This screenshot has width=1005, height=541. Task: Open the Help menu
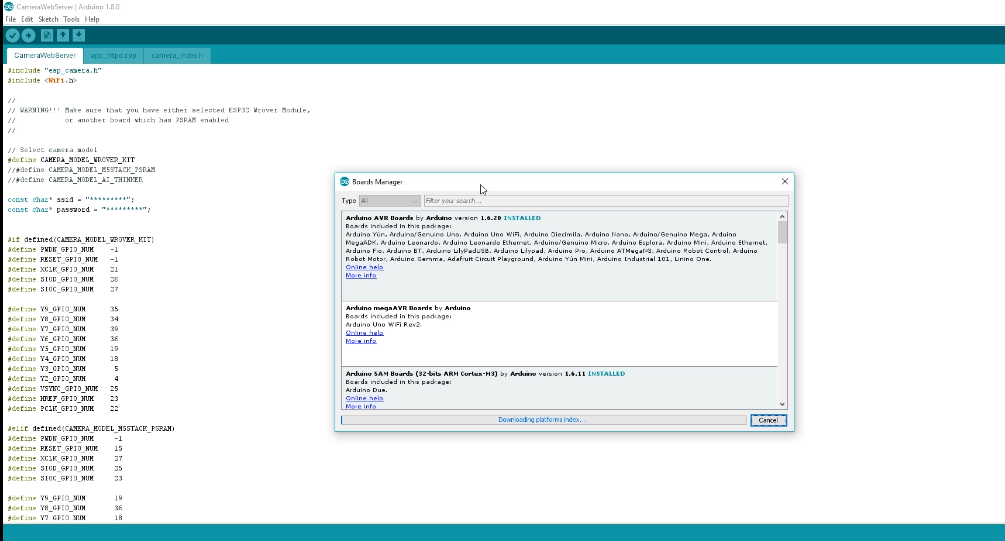point(92,19)
